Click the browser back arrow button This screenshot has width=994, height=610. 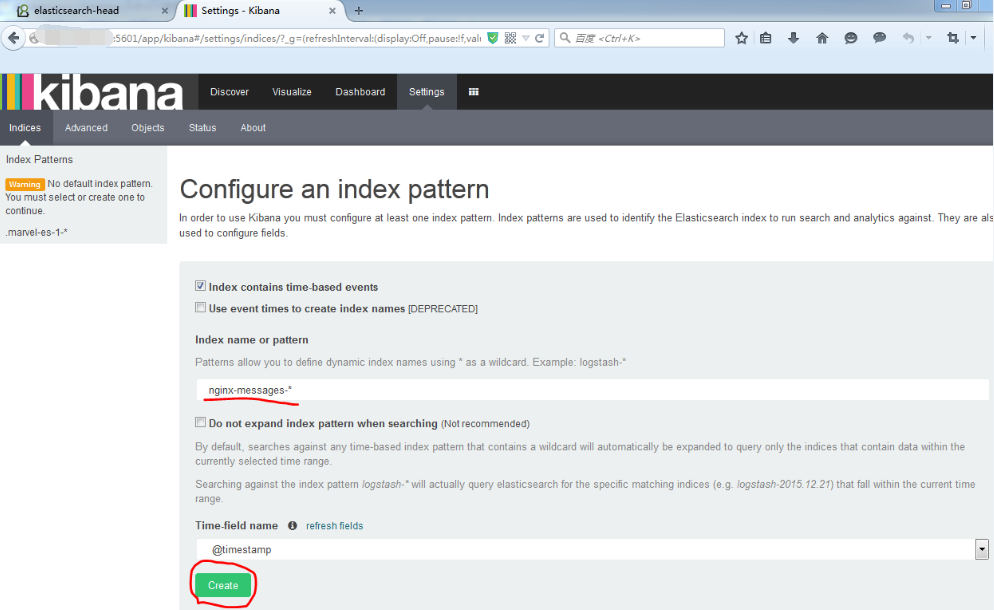(13, 38)
